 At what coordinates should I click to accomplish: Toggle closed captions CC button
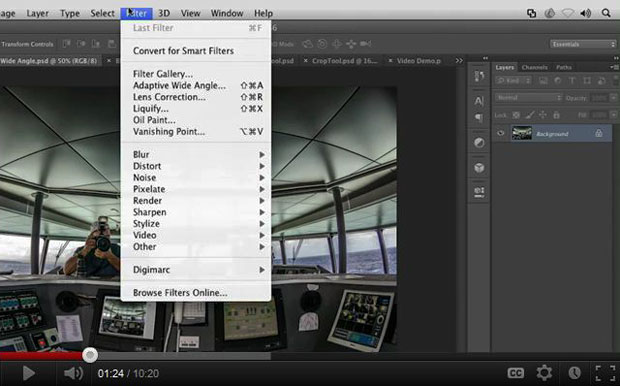coord(516,373)
